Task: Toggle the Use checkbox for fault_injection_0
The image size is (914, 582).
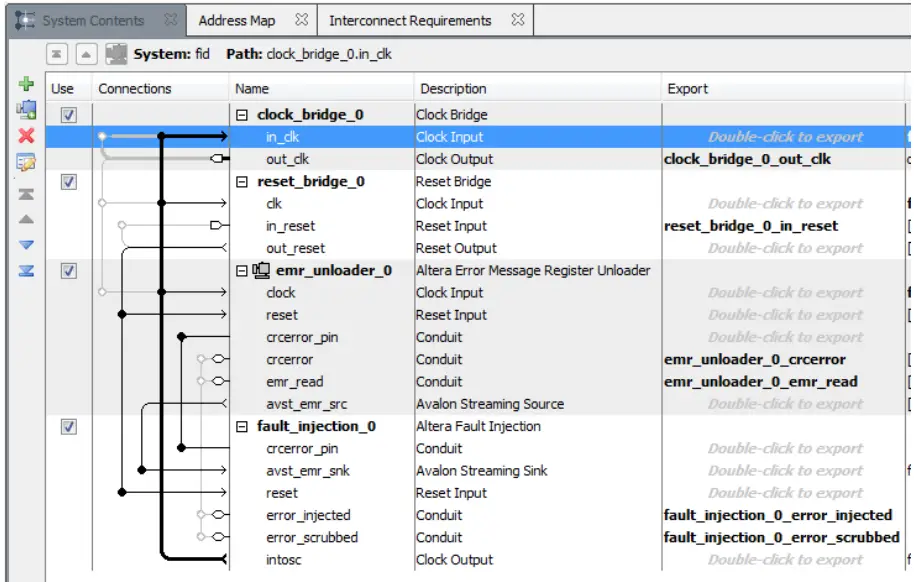Action: point(66,425)
